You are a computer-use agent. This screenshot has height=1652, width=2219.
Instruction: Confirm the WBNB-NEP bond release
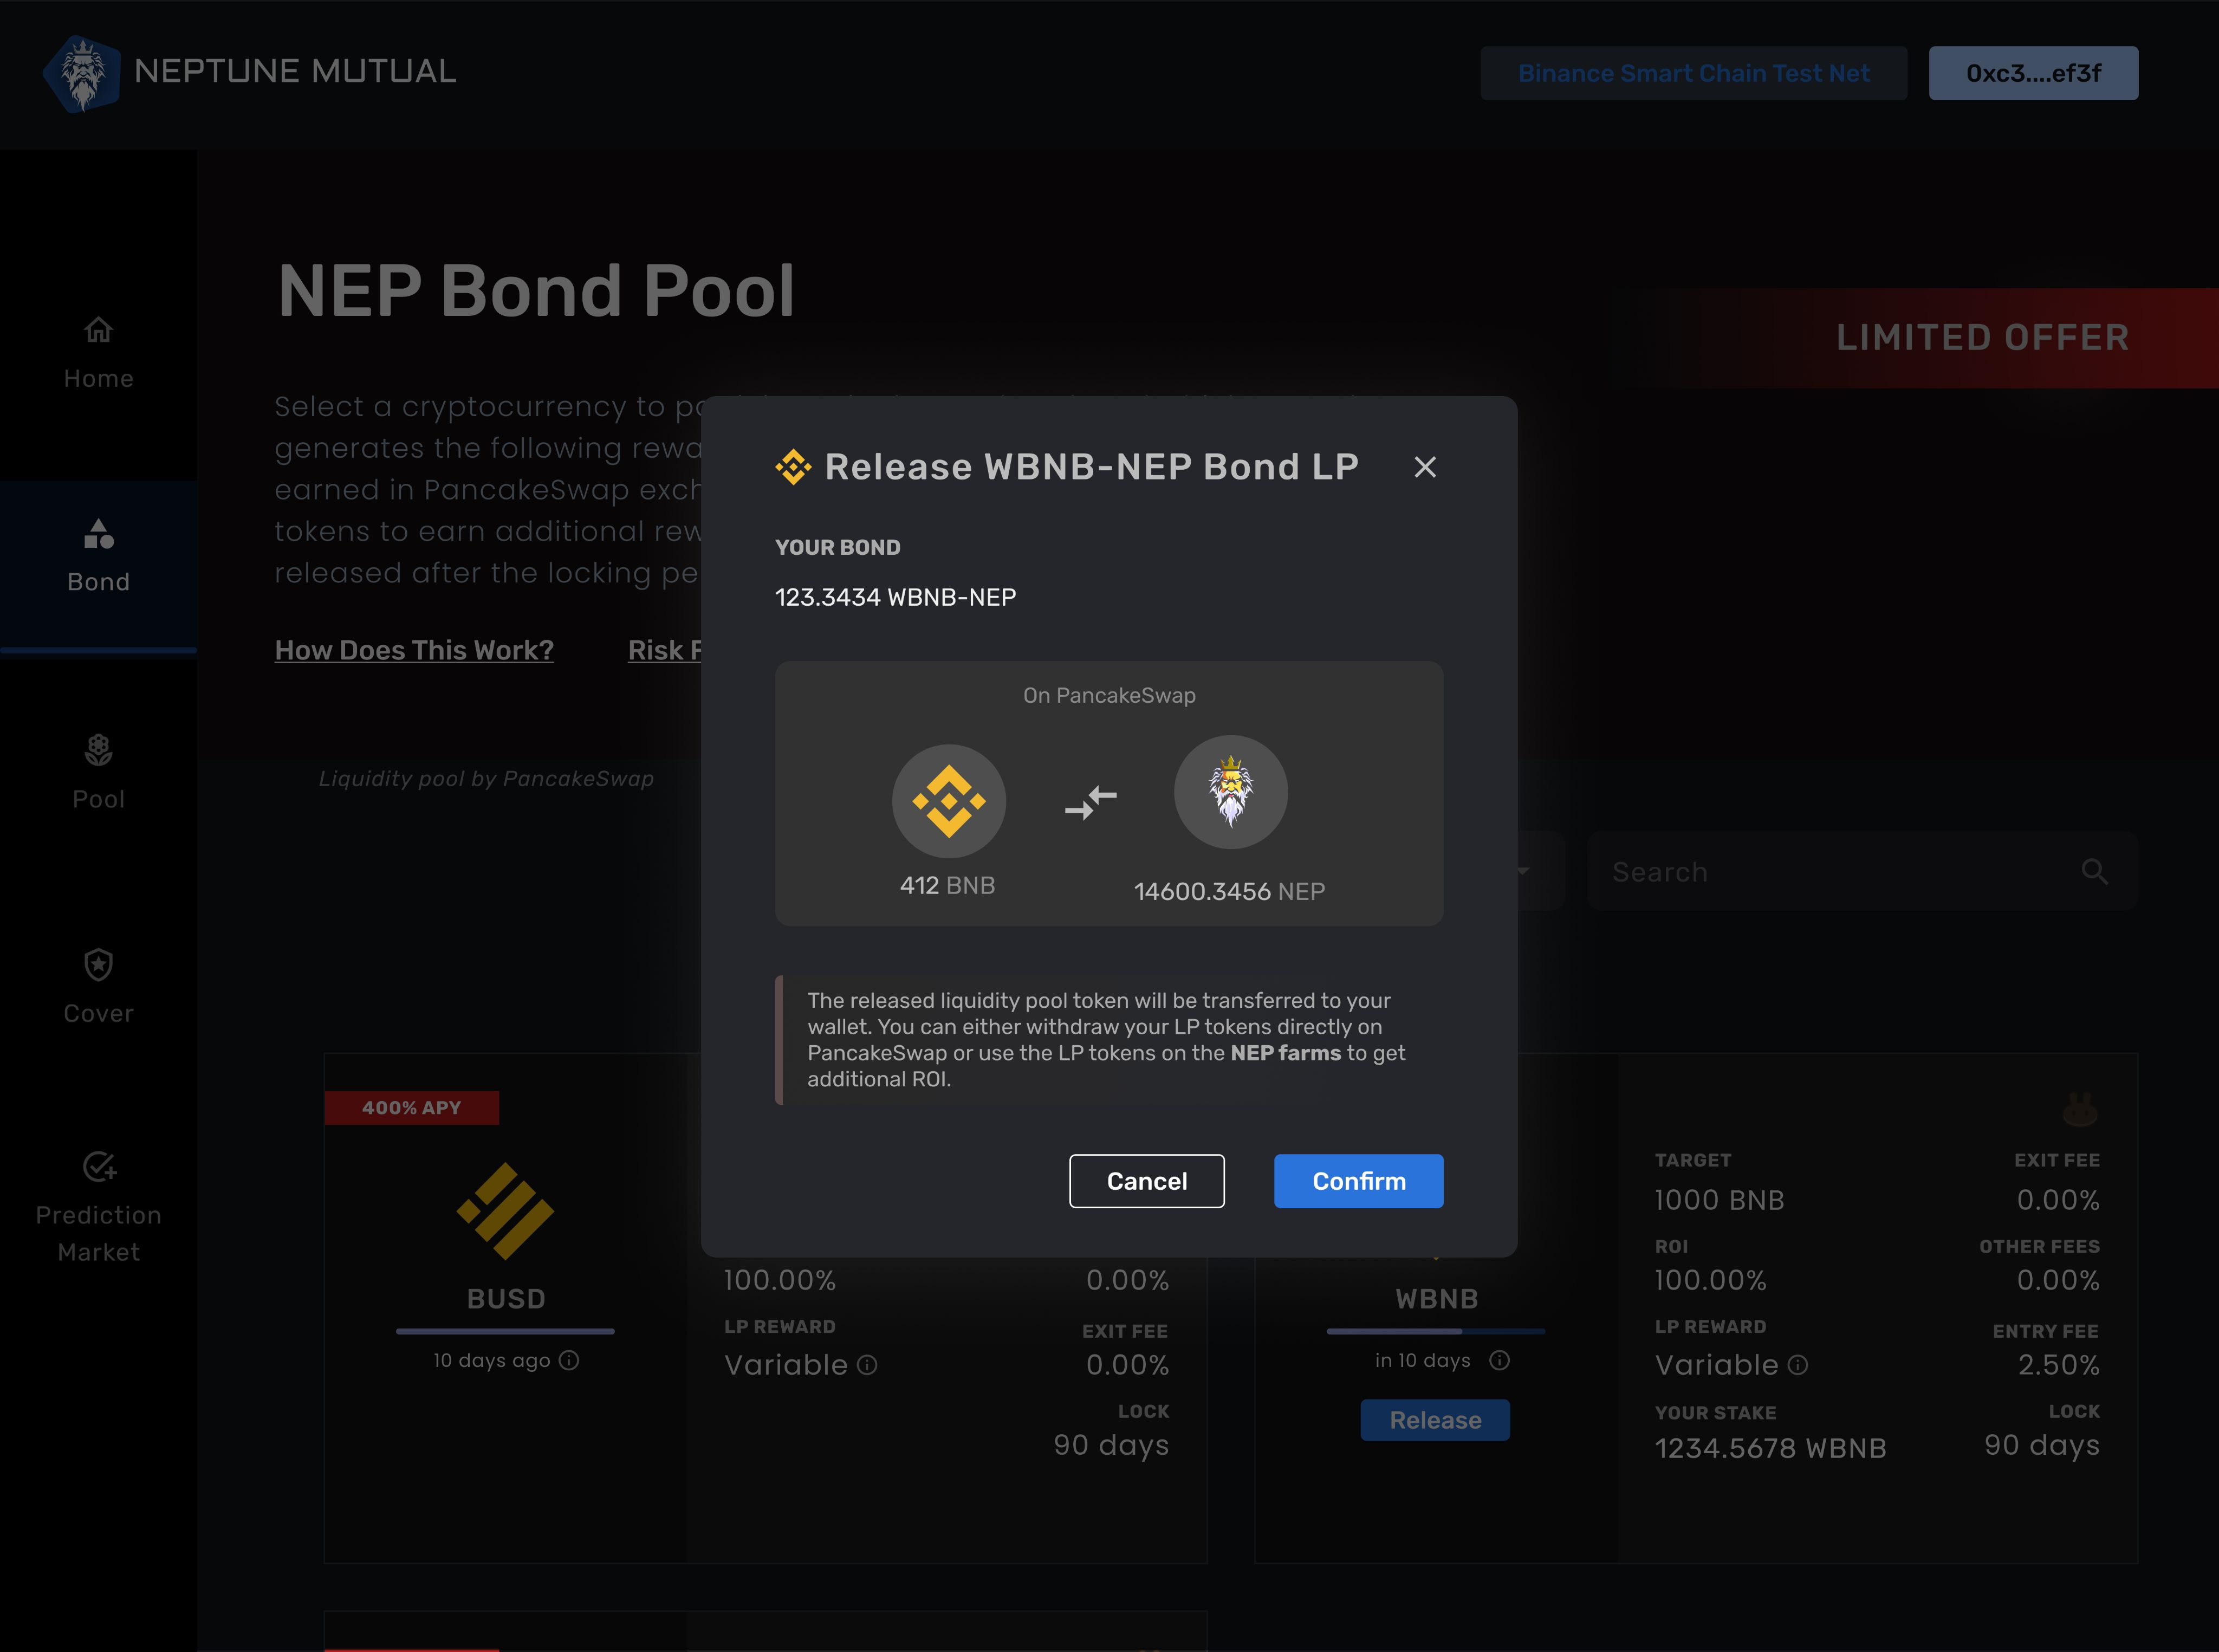tap(1358, 1181)
